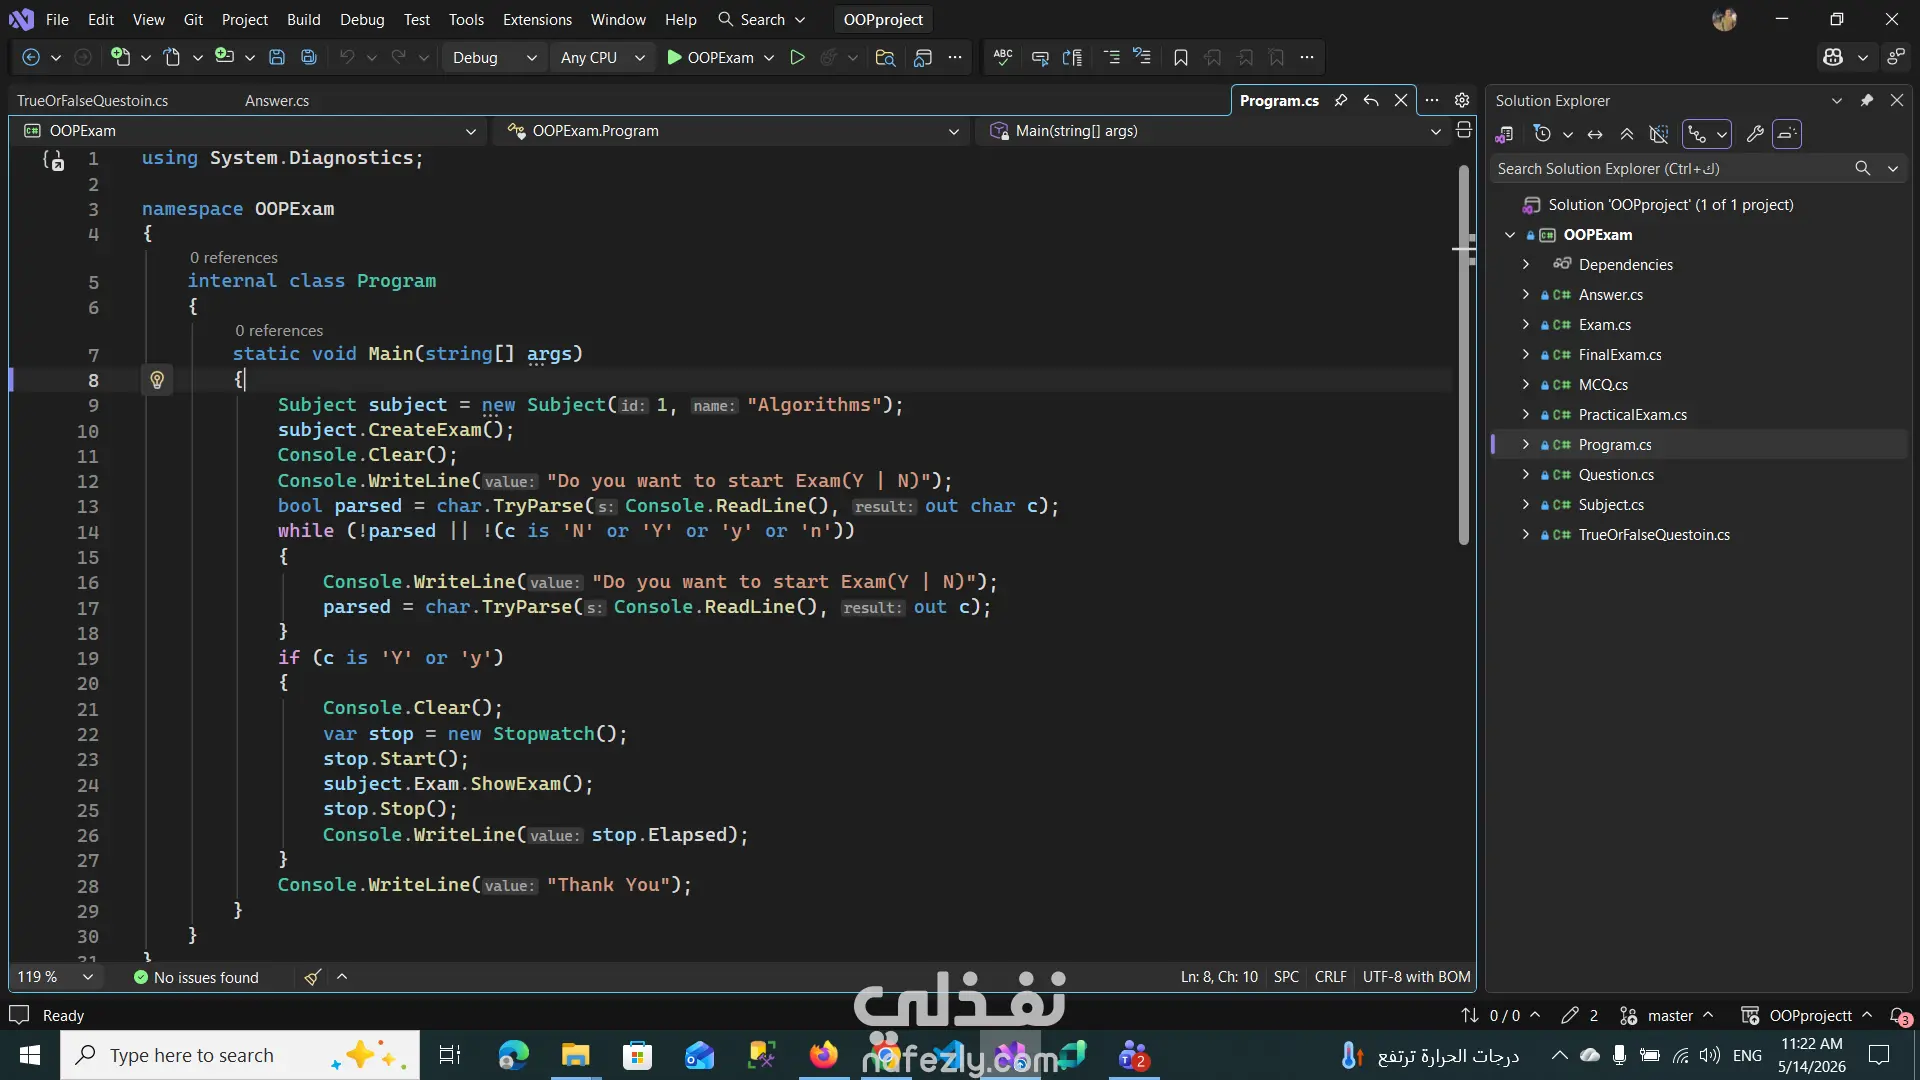Toggle the Pin for Program.cs tab
The height and width of the screenshot is (1080, 1920).
1341,100
